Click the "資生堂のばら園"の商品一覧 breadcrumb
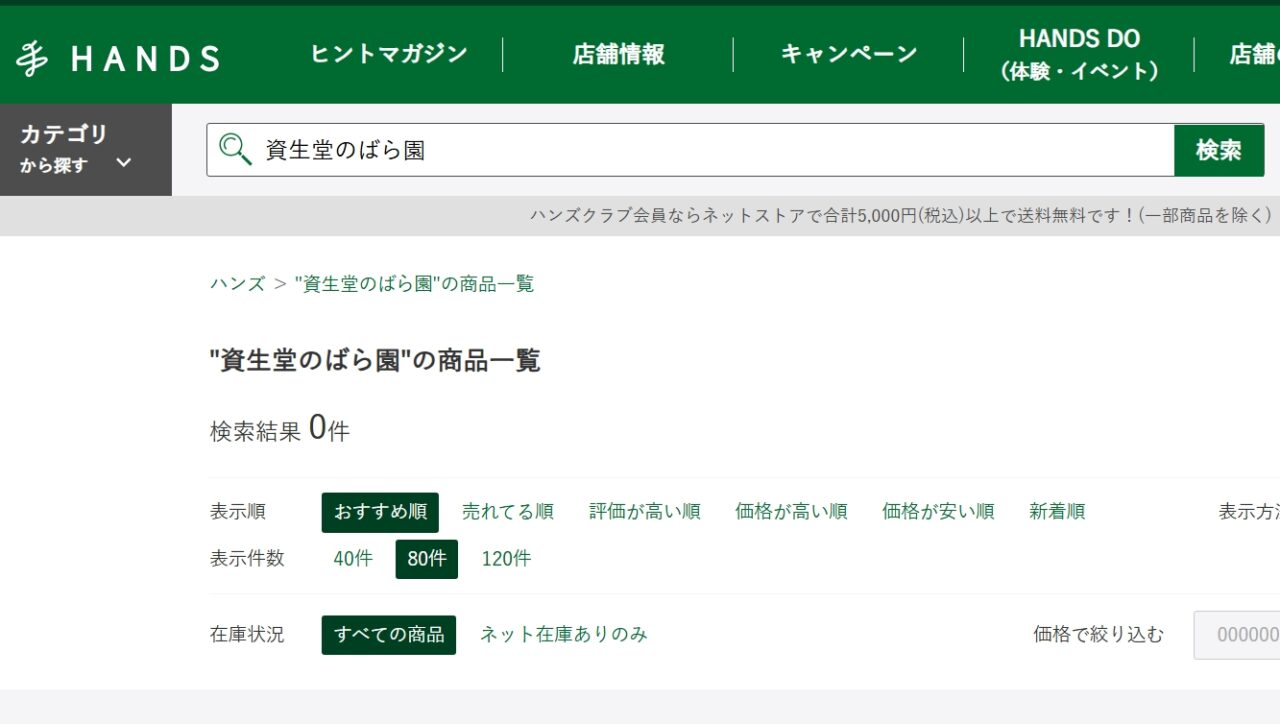 coord(414,283)
